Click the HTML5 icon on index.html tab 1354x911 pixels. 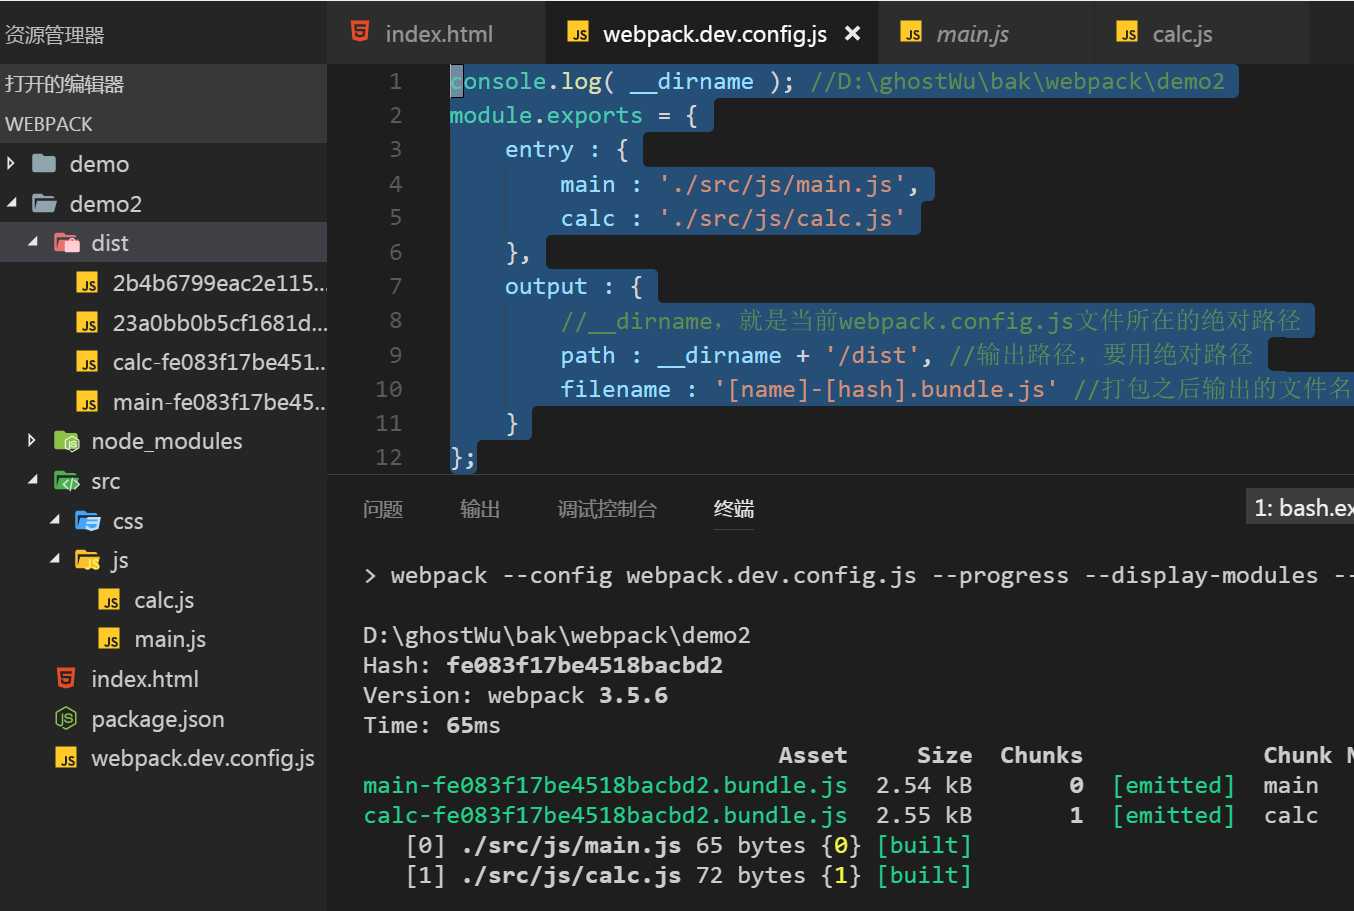(x=360, y=32)
